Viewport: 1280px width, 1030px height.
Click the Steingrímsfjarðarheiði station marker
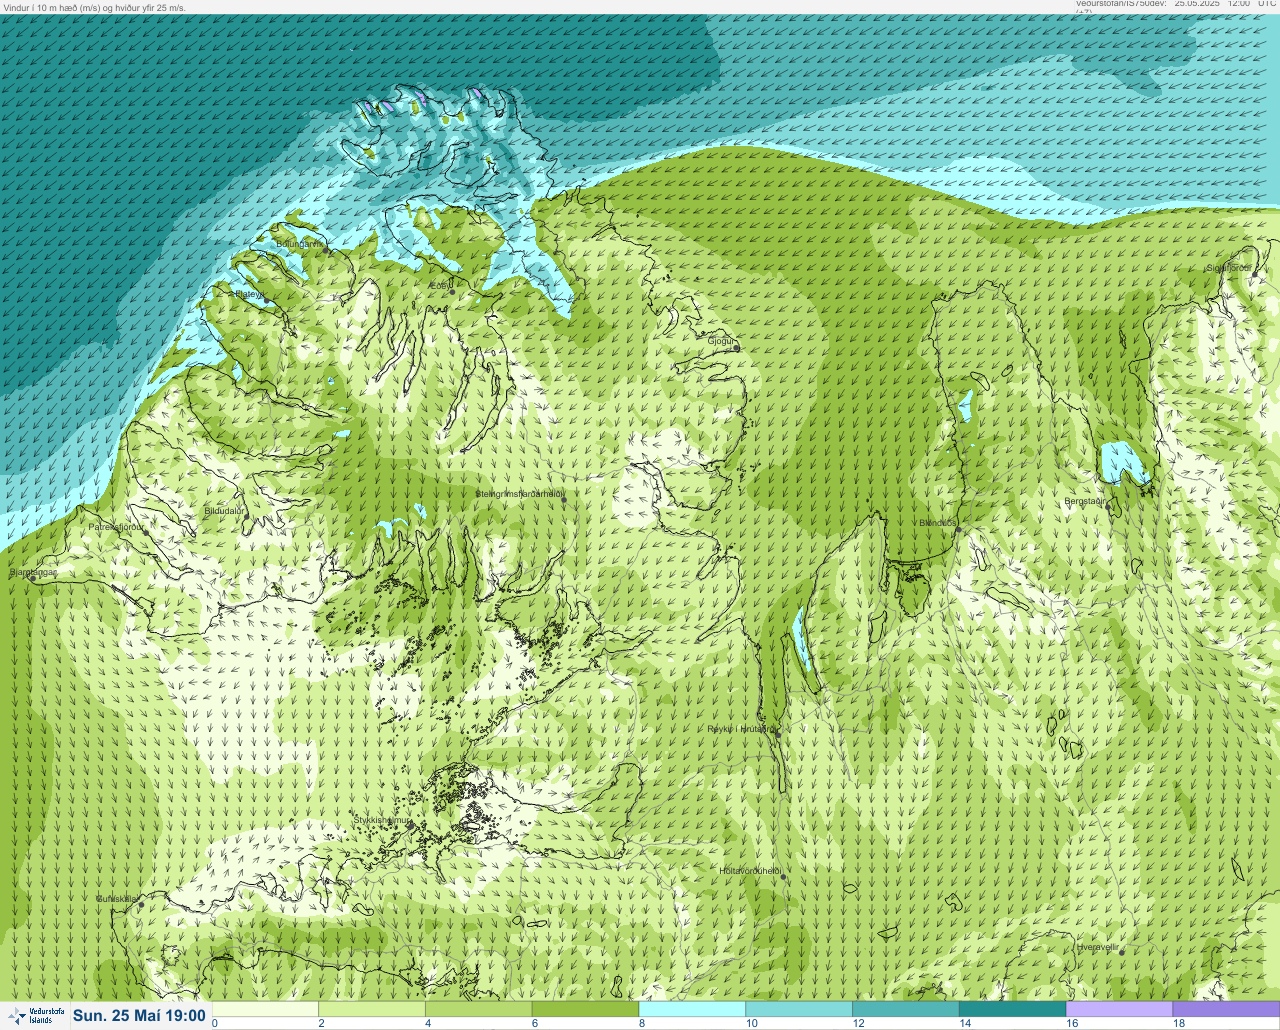click(x=565, y=500)
